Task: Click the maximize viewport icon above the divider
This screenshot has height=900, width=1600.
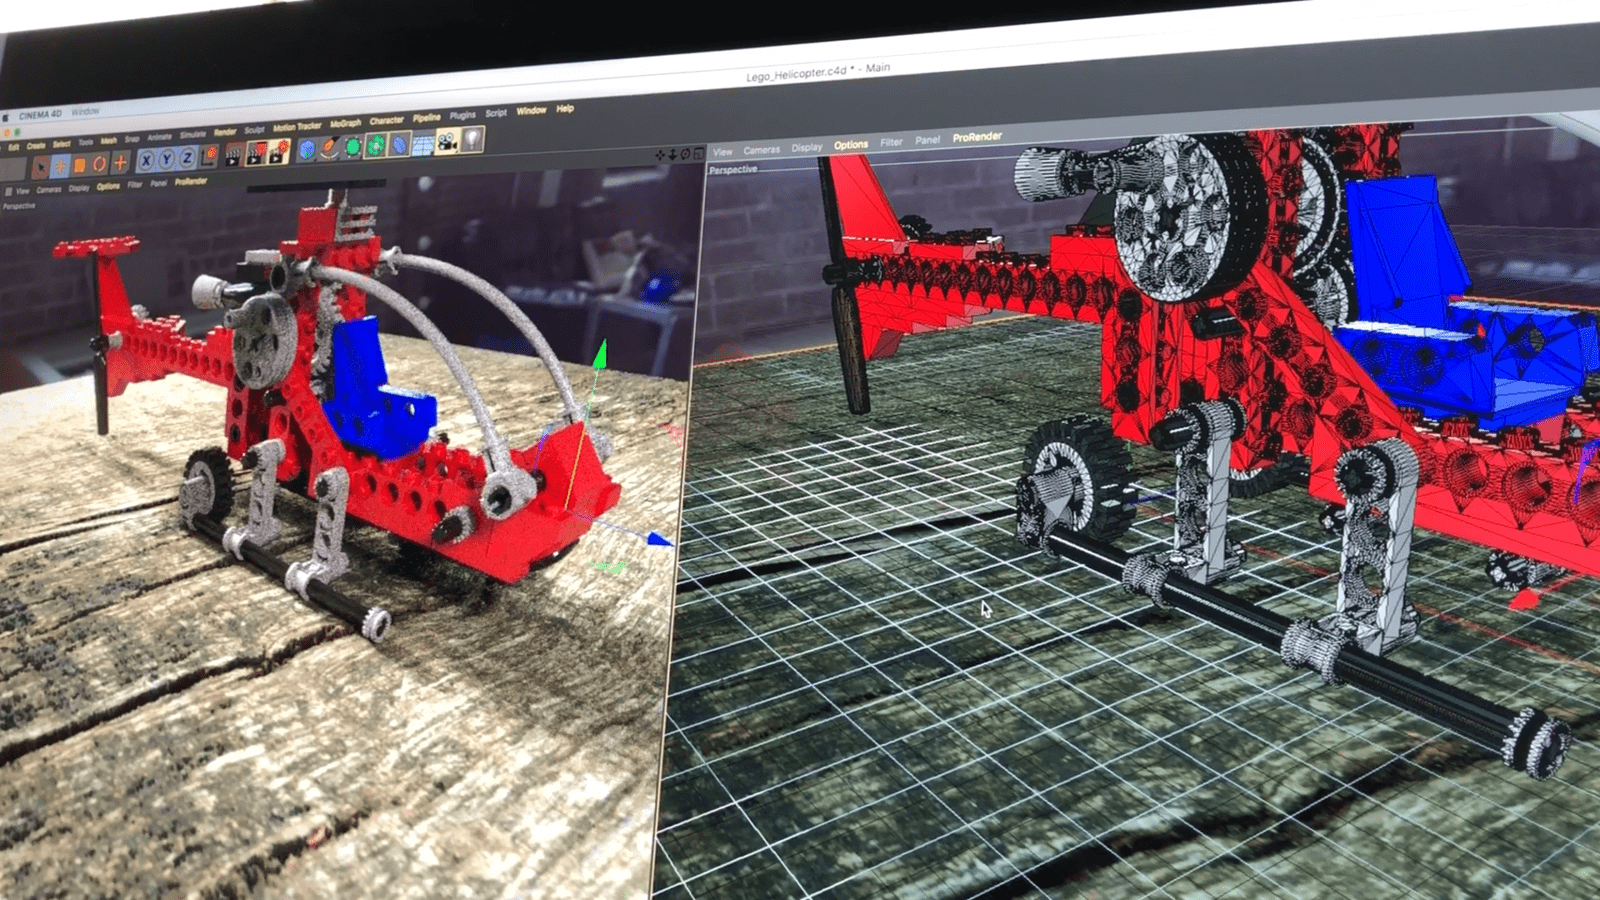Action: coord(699,153)
